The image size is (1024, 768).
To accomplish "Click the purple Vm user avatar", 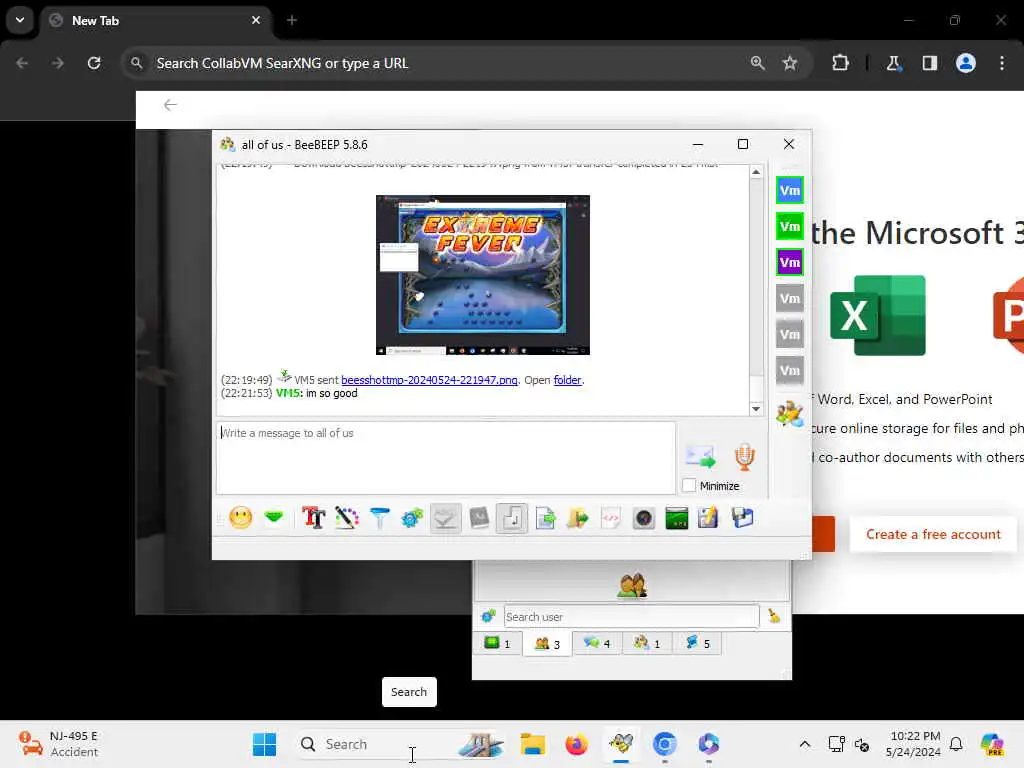I will click(790, 263).
